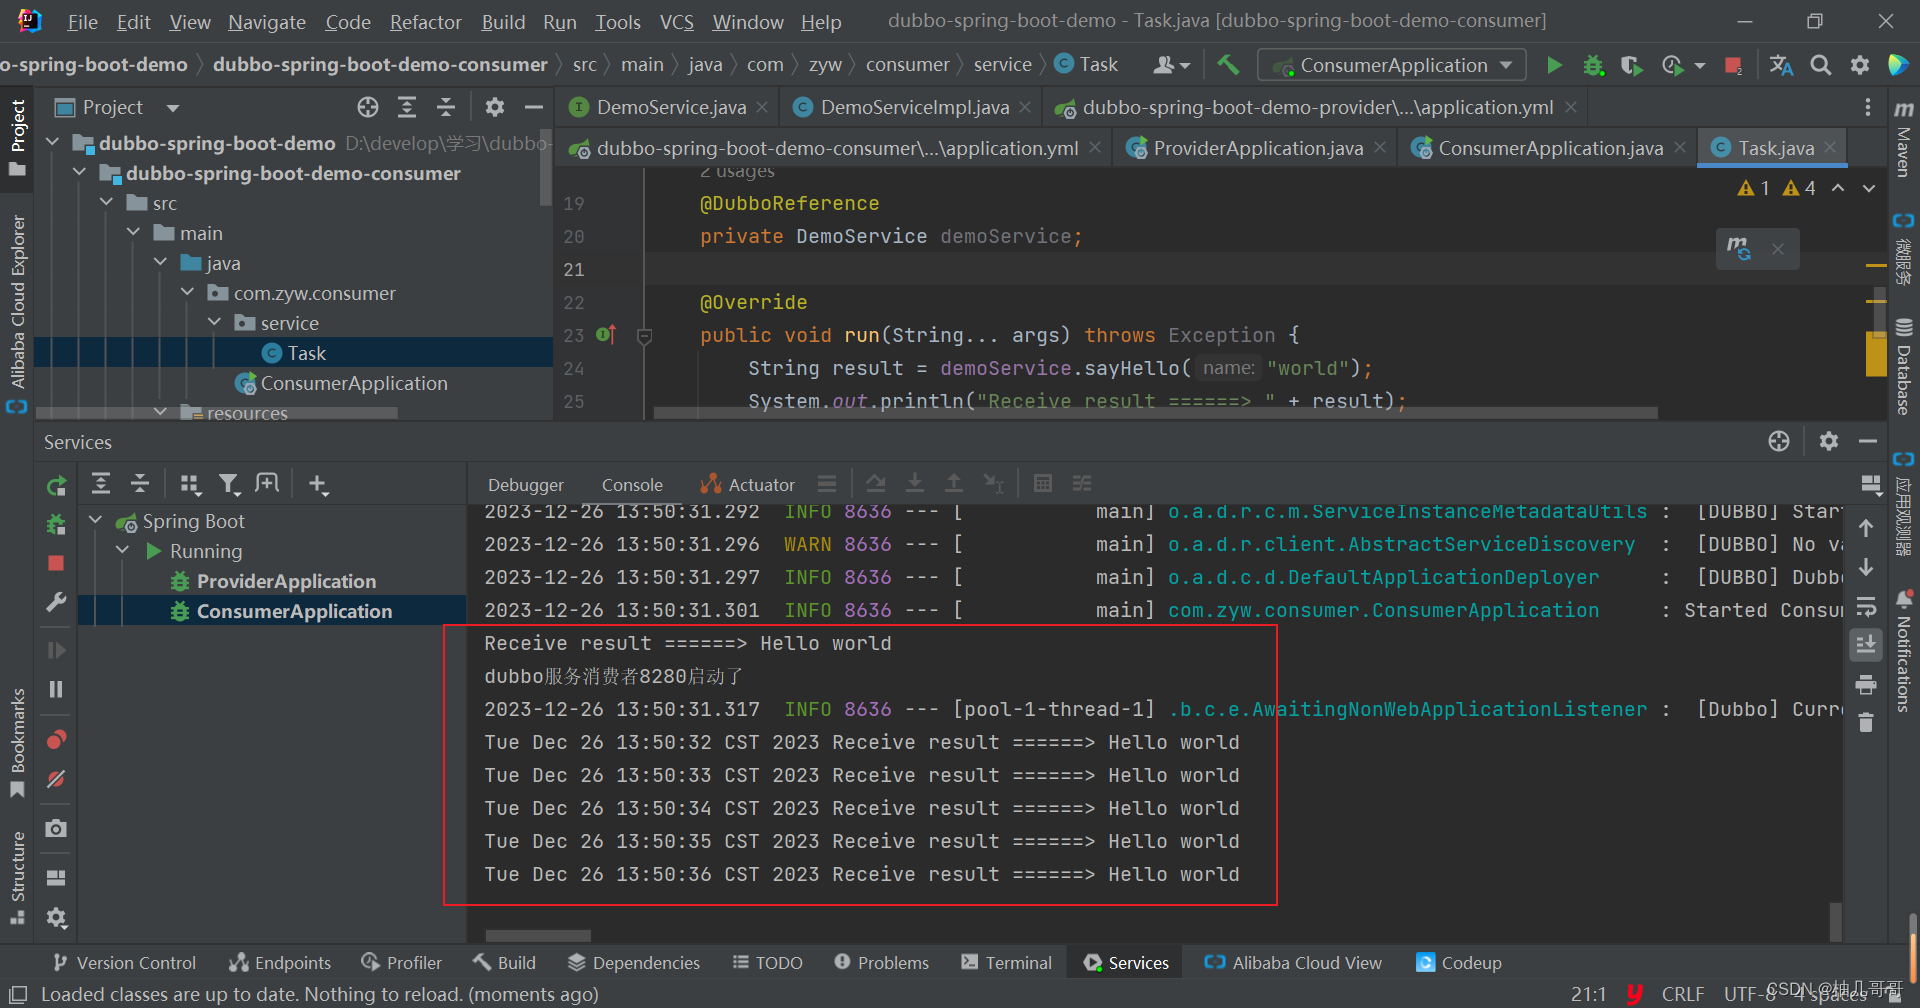Rerun service in Services panel
1920x1008 pixels.
tap(57, 485)
